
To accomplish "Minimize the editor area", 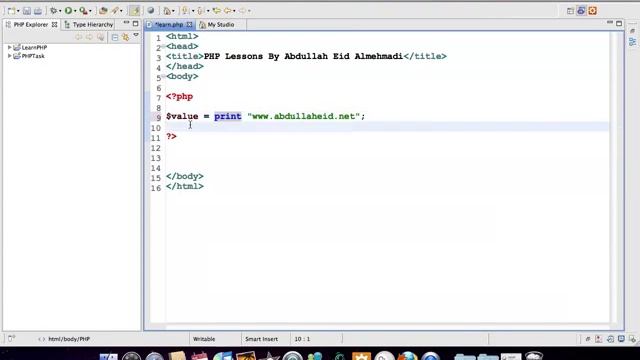I will coord(609,23).
